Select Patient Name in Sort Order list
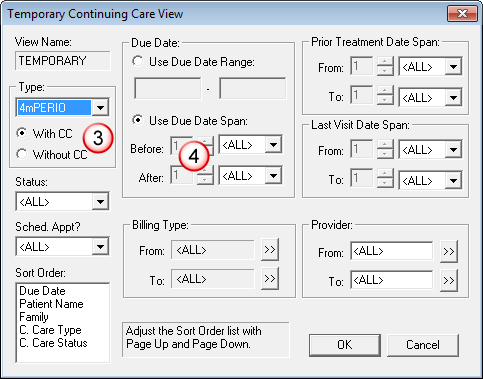Screen dimensions: 483x379 coord(51,304)
